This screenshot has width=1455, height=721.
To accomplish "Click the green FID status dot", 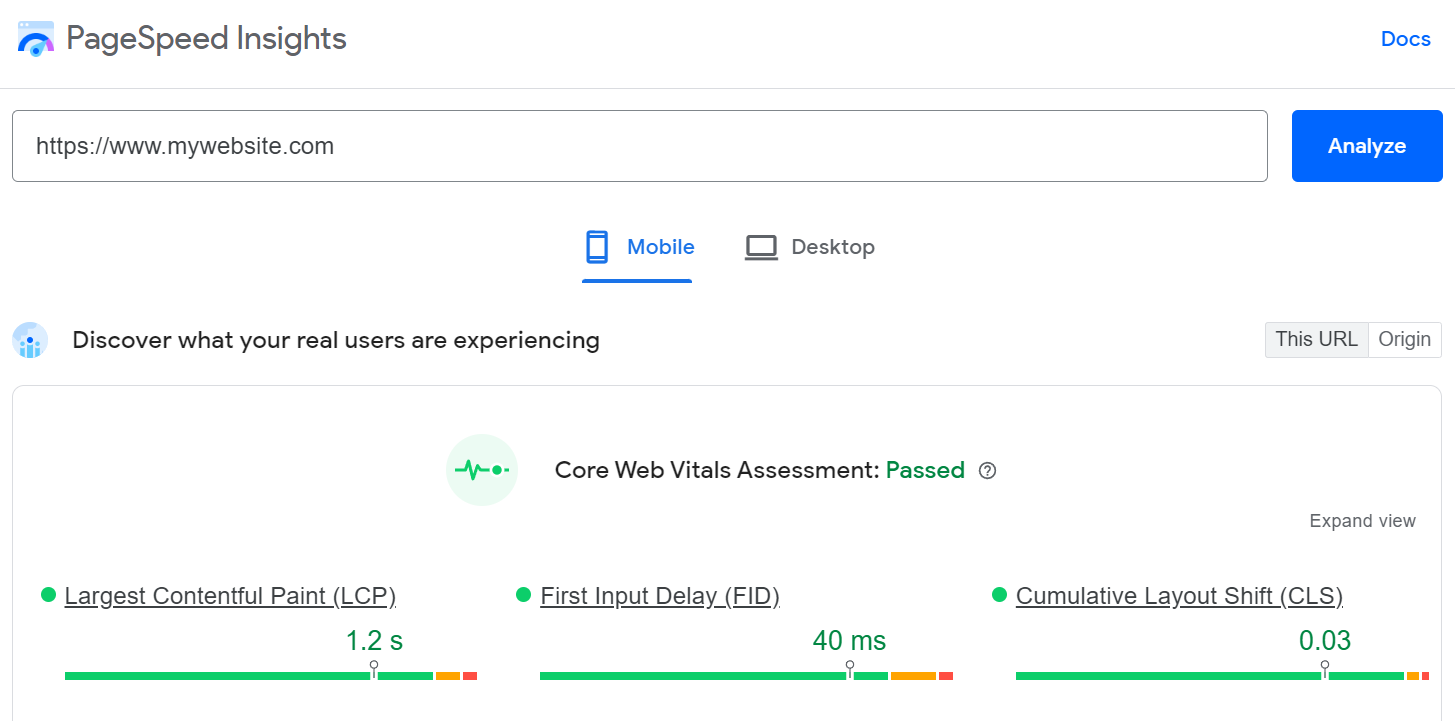I will [x=522, y=595].
